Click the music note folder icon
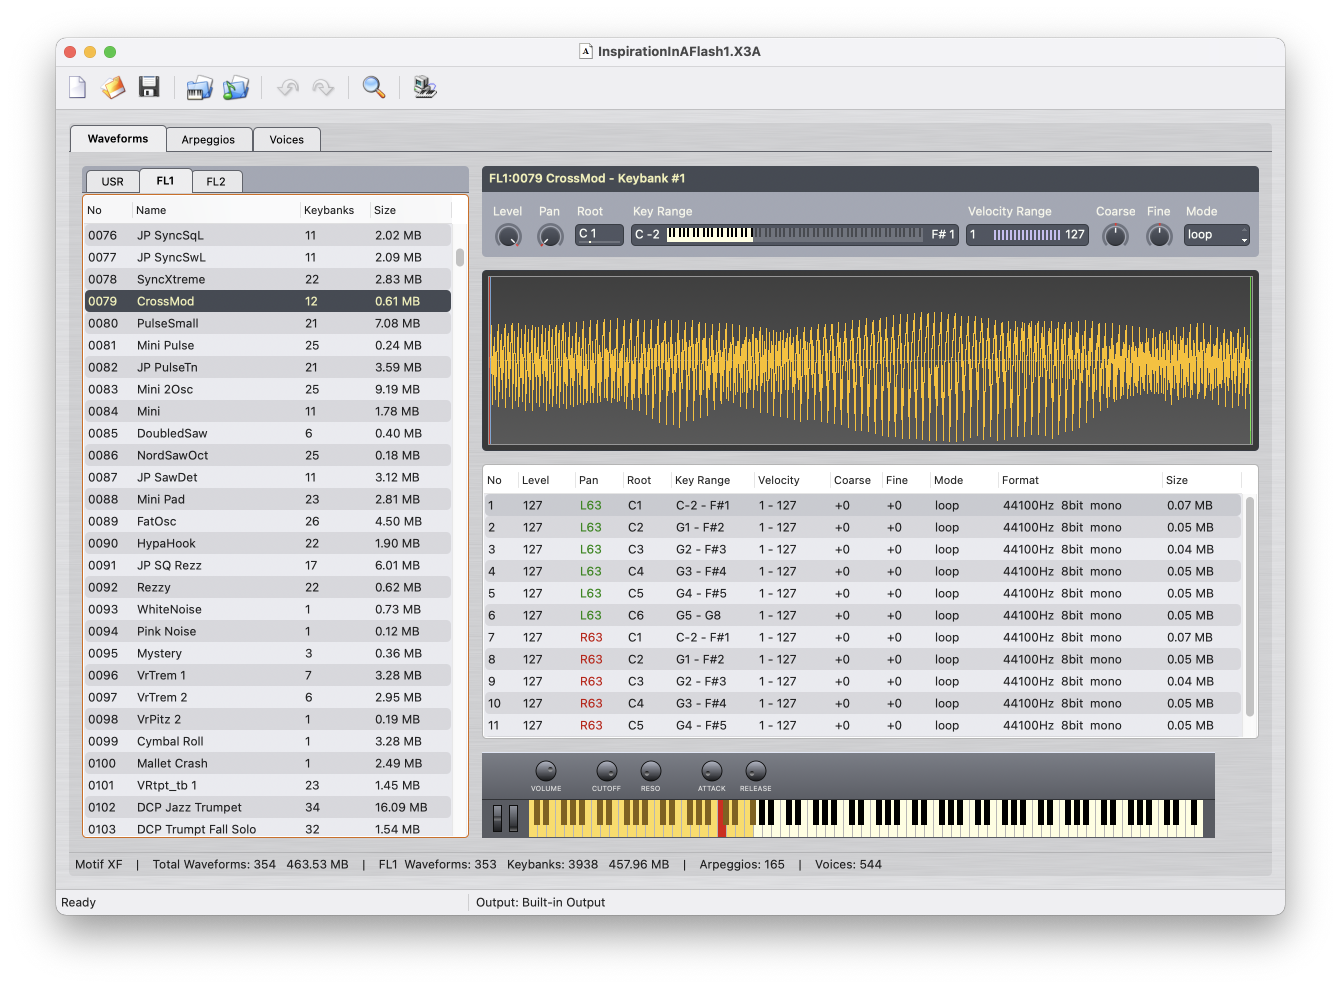The height and width of the screenshot is (989, 1341). click(x=236, y=88)
